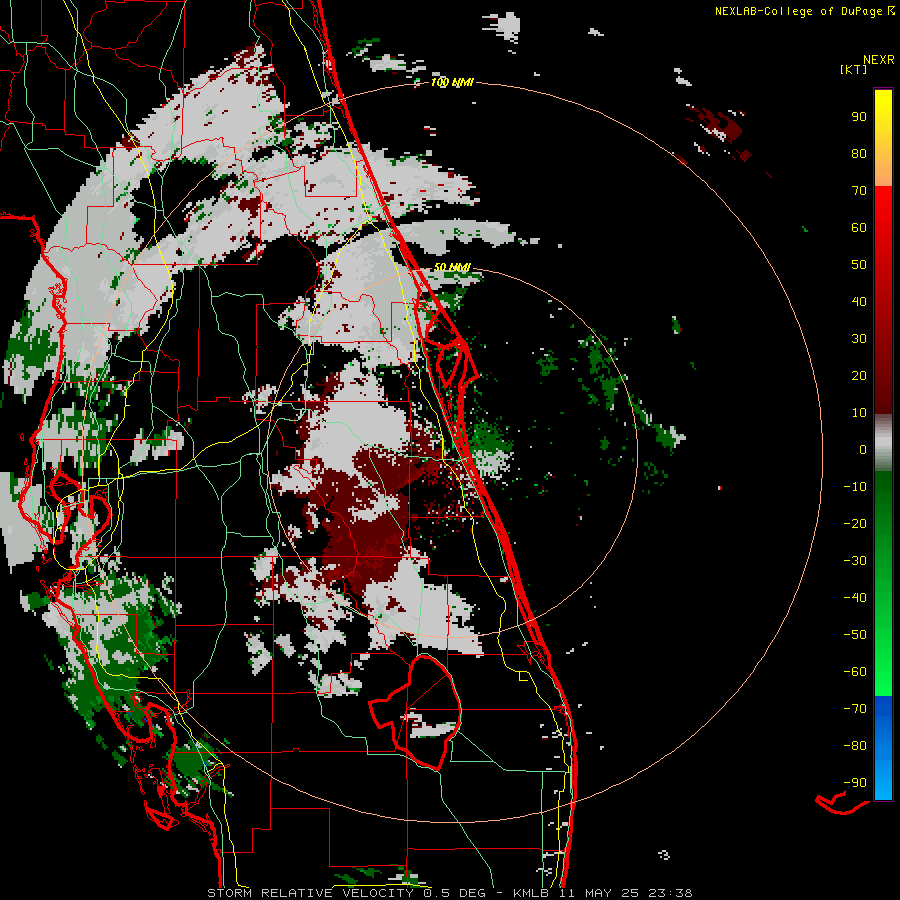Click the Lake Okeechobee red outline

coord(415,712)
